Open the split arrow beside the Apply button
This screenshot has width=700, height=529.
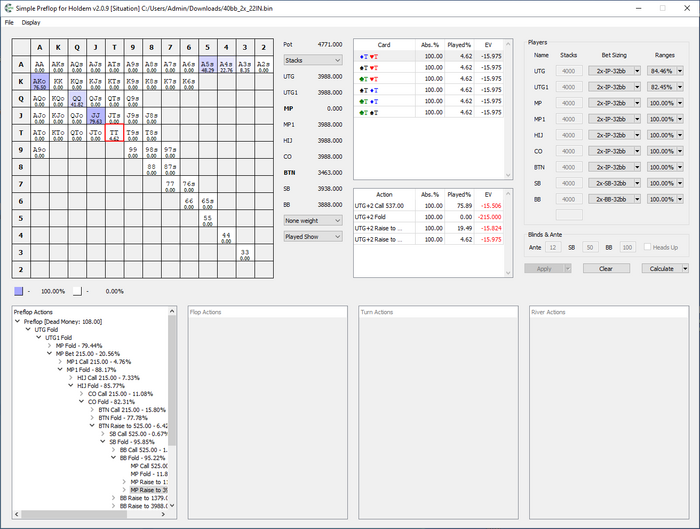568,268
